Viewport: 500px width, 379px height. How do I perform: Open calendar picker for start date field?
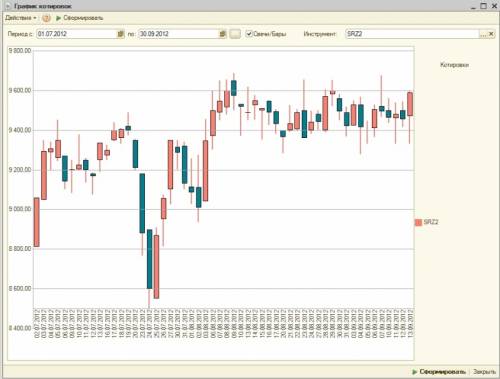(120, 34)
